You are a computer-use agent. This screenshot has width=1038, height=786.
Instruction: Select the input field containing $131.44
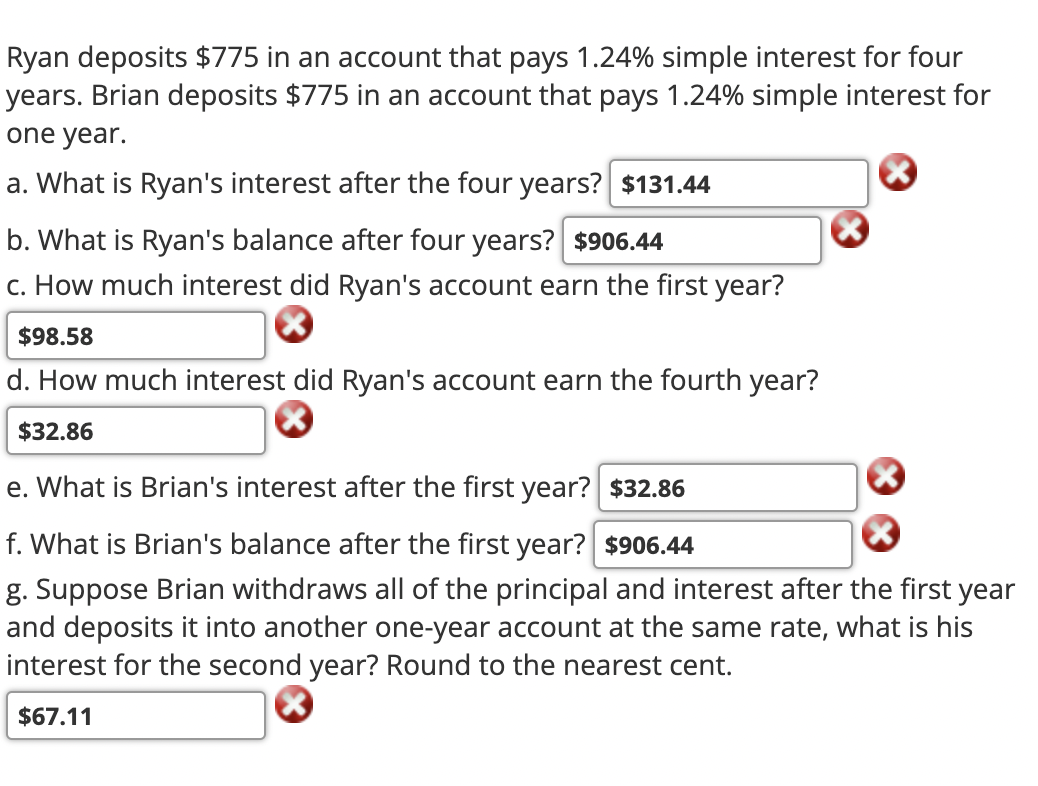point(738,183)
